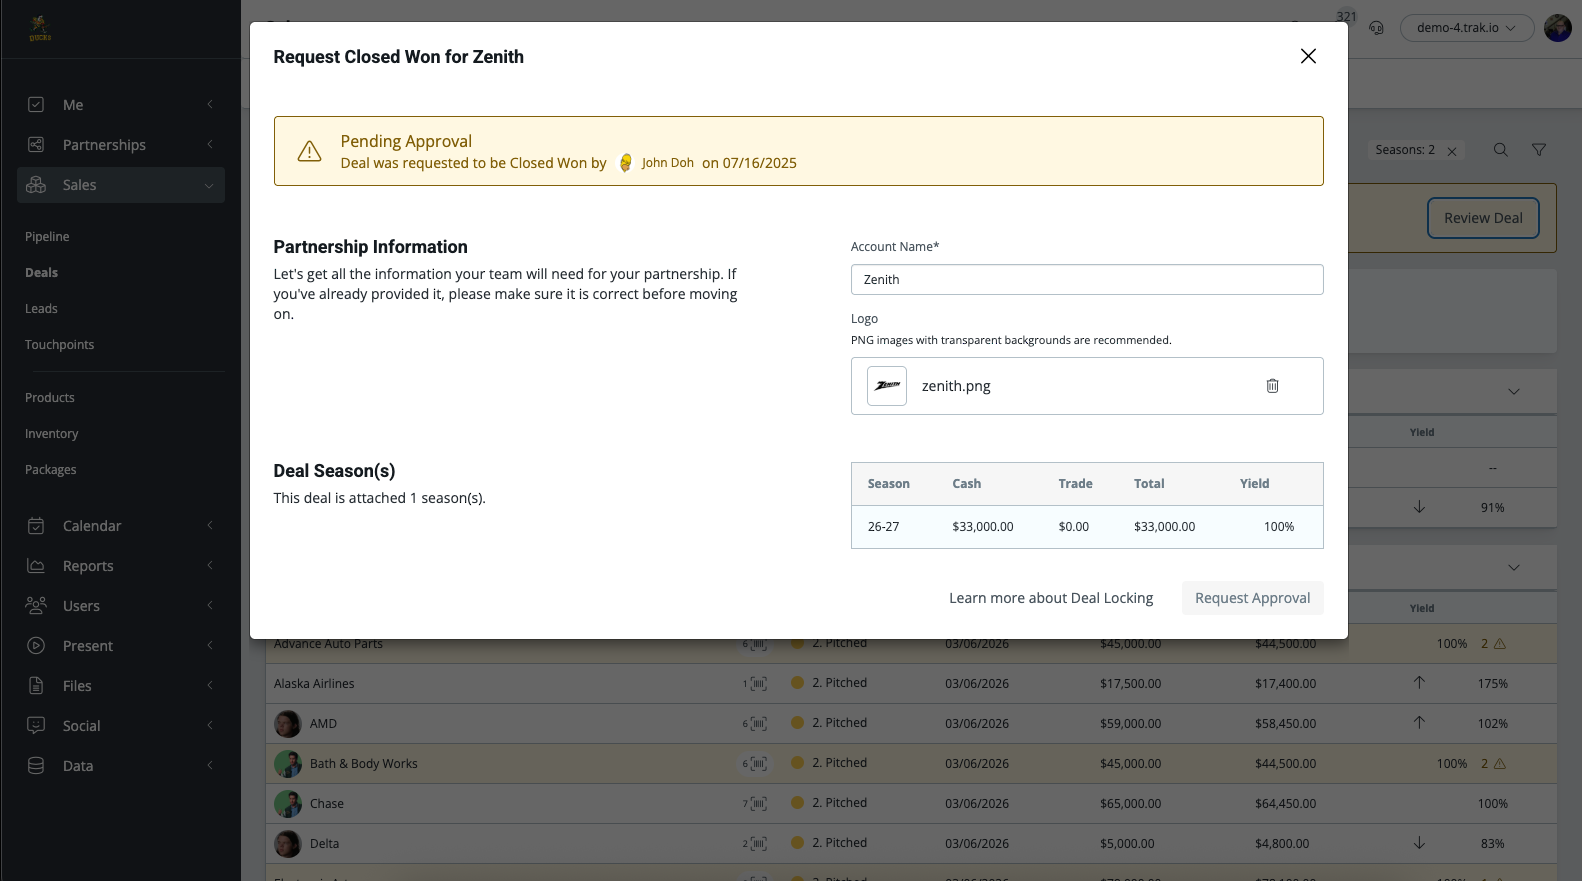
Task: Delete the zenith.png logo with trash icon
Action: pyautogui.click(x=1273, y=386)
